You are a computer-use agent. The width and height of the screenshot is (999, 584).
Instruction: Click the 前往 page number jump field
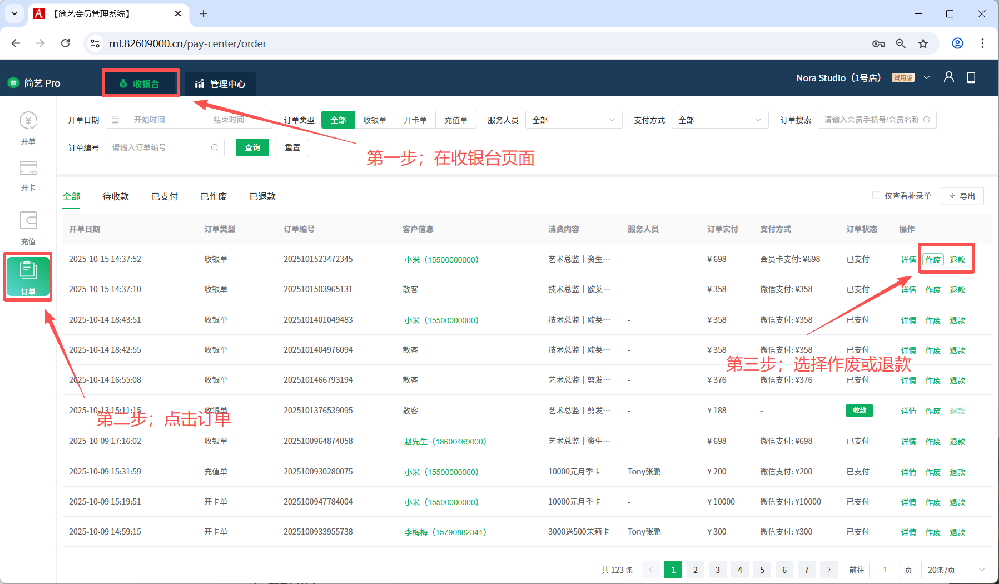pyautogui.click(x=885, y=569)
